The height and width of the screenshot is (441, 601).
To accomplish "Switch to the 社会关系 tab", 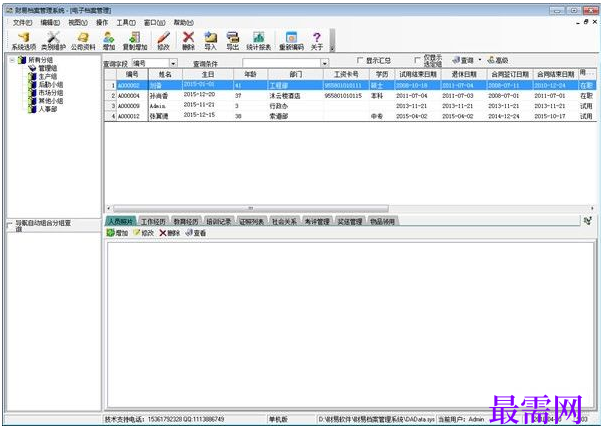I will tap(284, 221).
